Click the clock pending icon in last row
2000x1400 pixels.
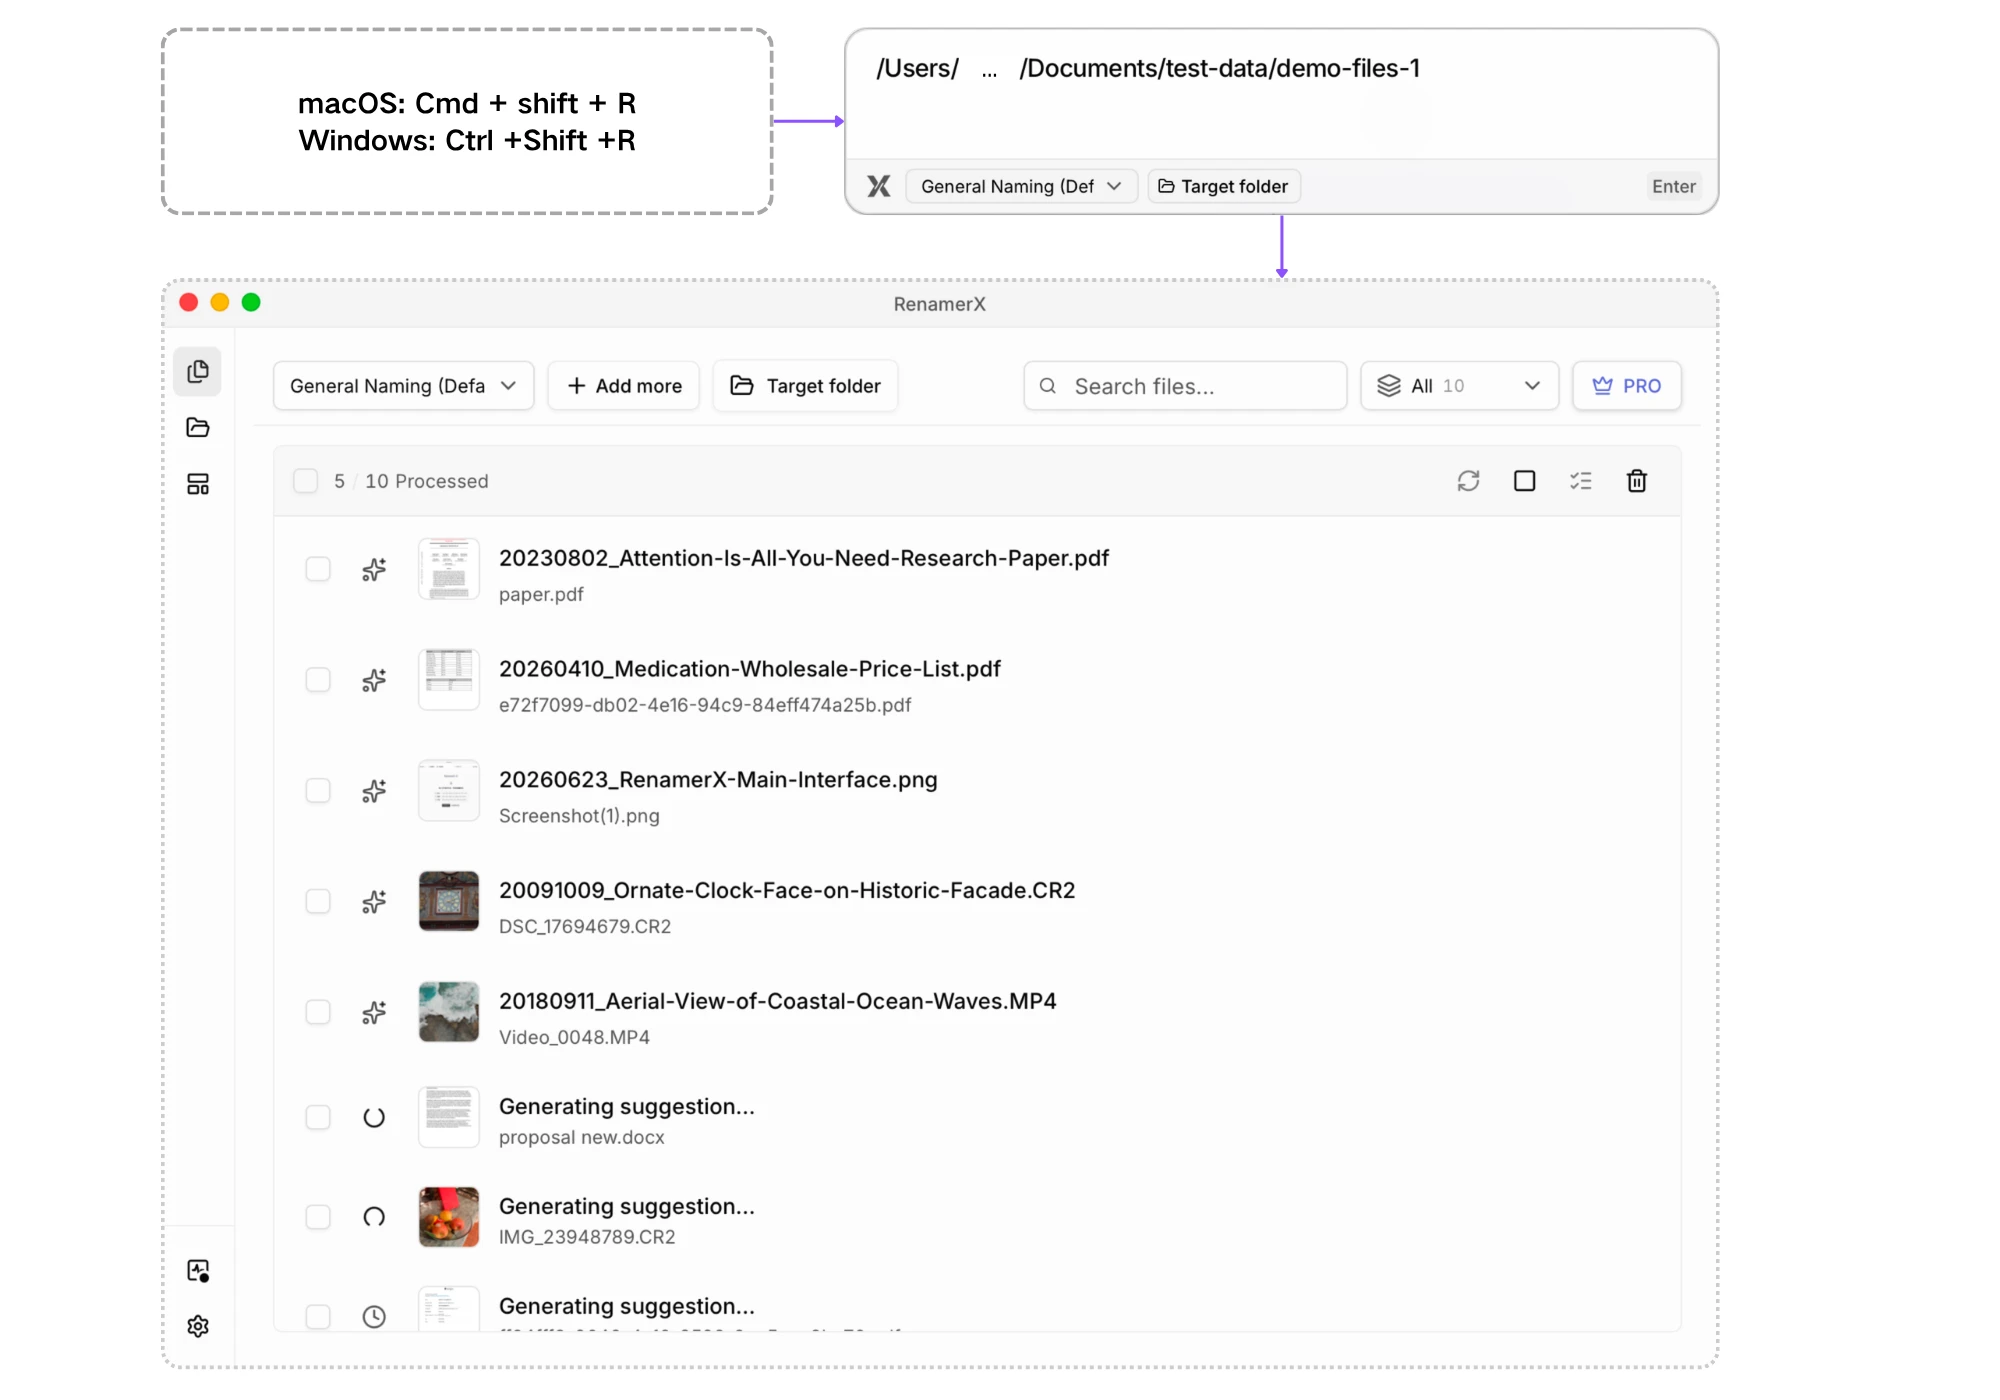(374, 1317)
